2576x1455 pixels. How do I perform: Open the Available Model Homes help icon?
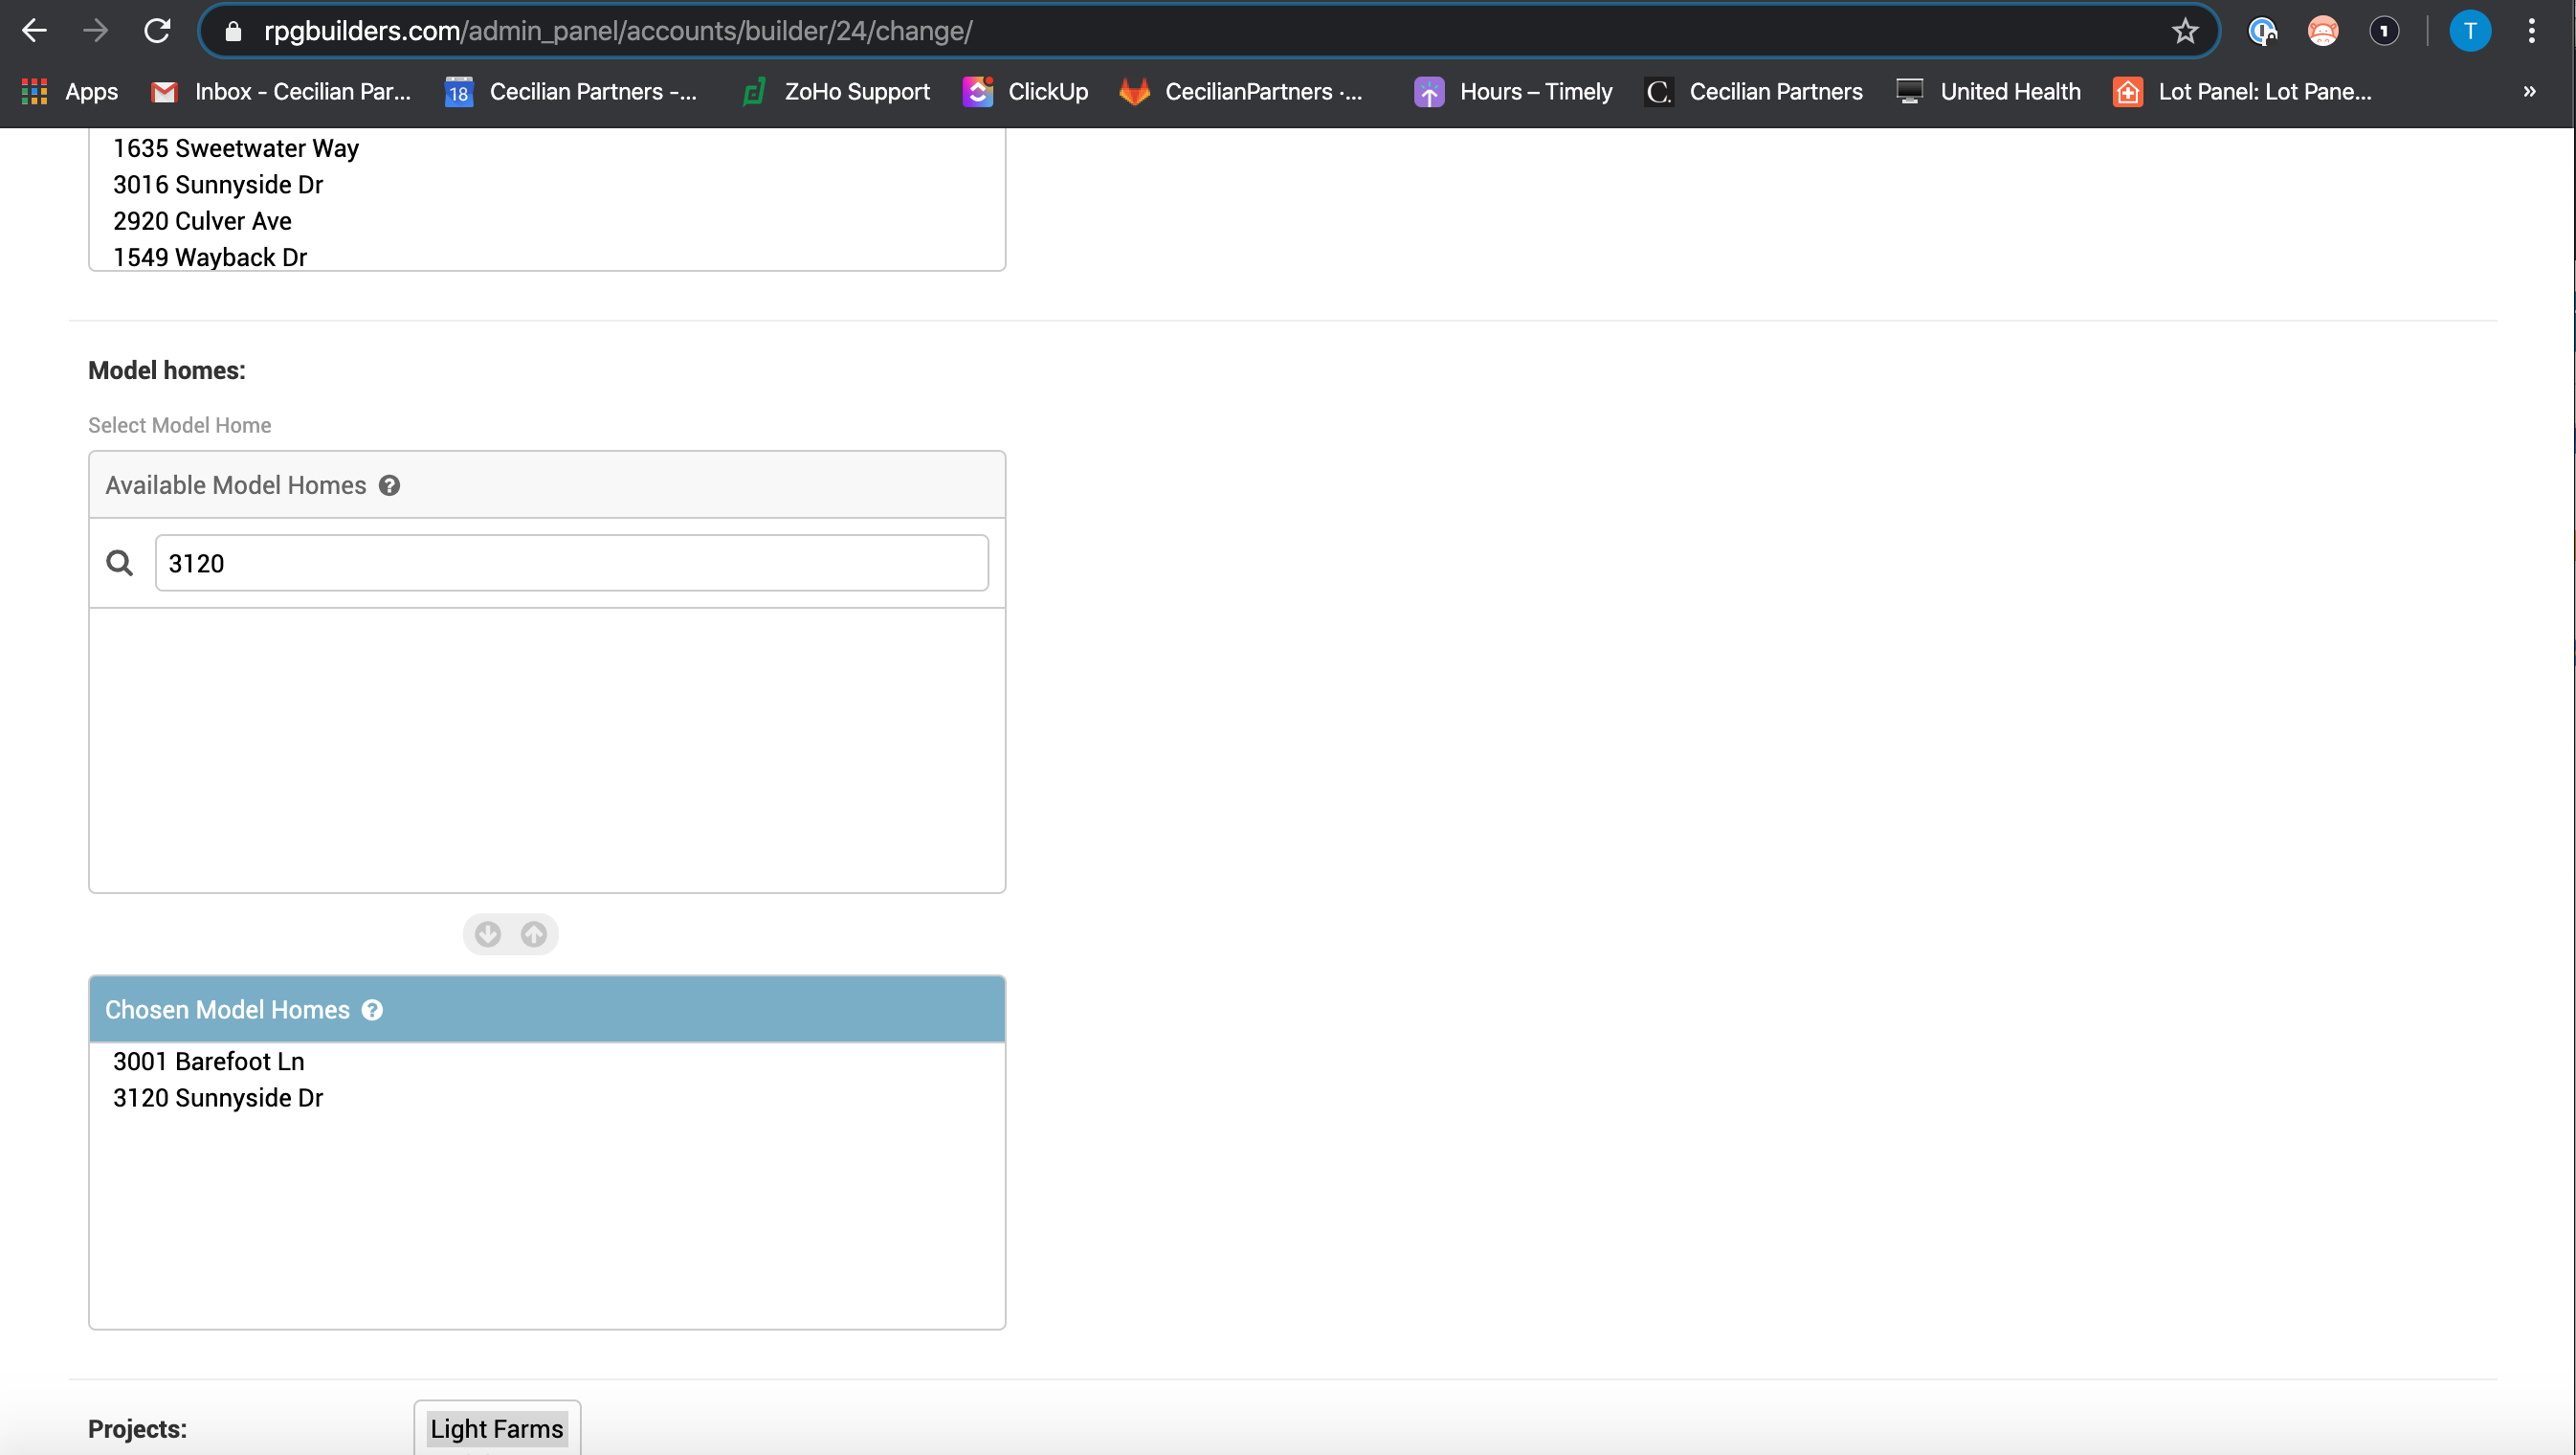coord(389,485)
